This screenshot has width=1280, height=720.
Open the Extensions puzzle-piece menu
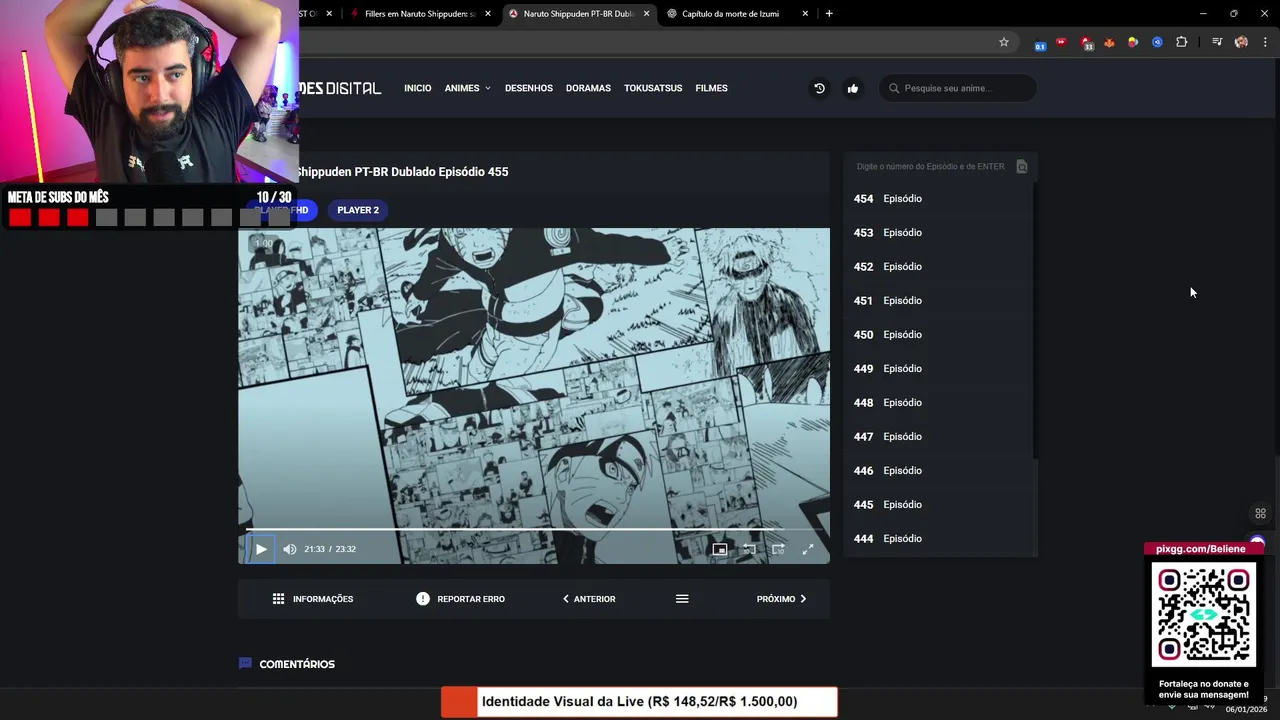[1181, 42]
